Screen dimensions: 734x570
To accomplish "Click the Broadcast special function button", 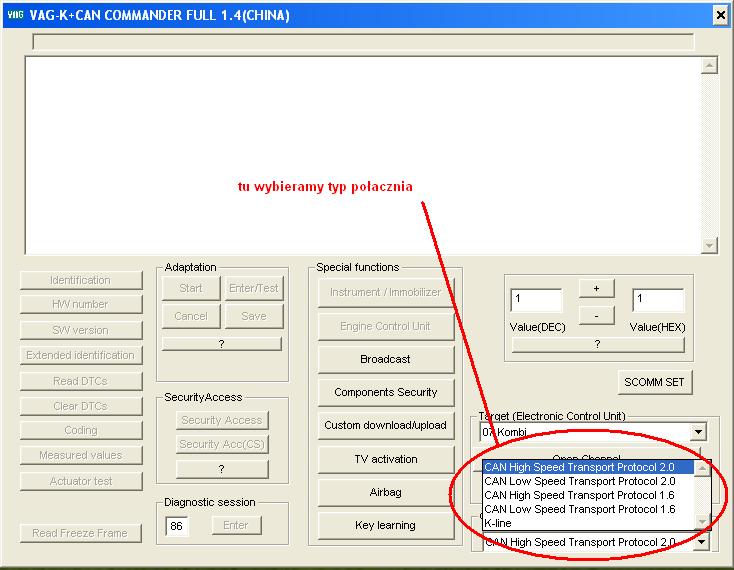I will 385,359.
